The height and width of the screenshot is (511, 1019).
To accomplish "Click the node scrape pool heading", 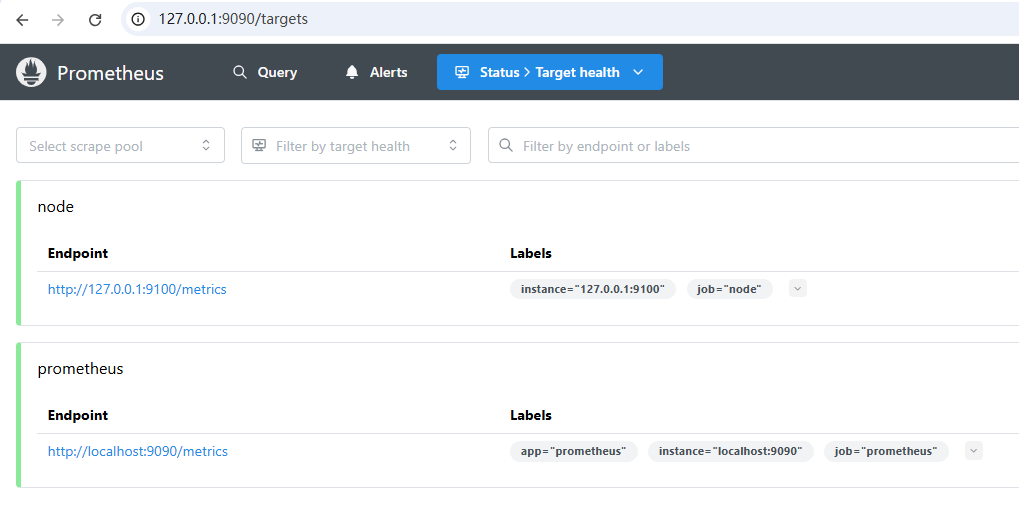I will tap(56, 207).
